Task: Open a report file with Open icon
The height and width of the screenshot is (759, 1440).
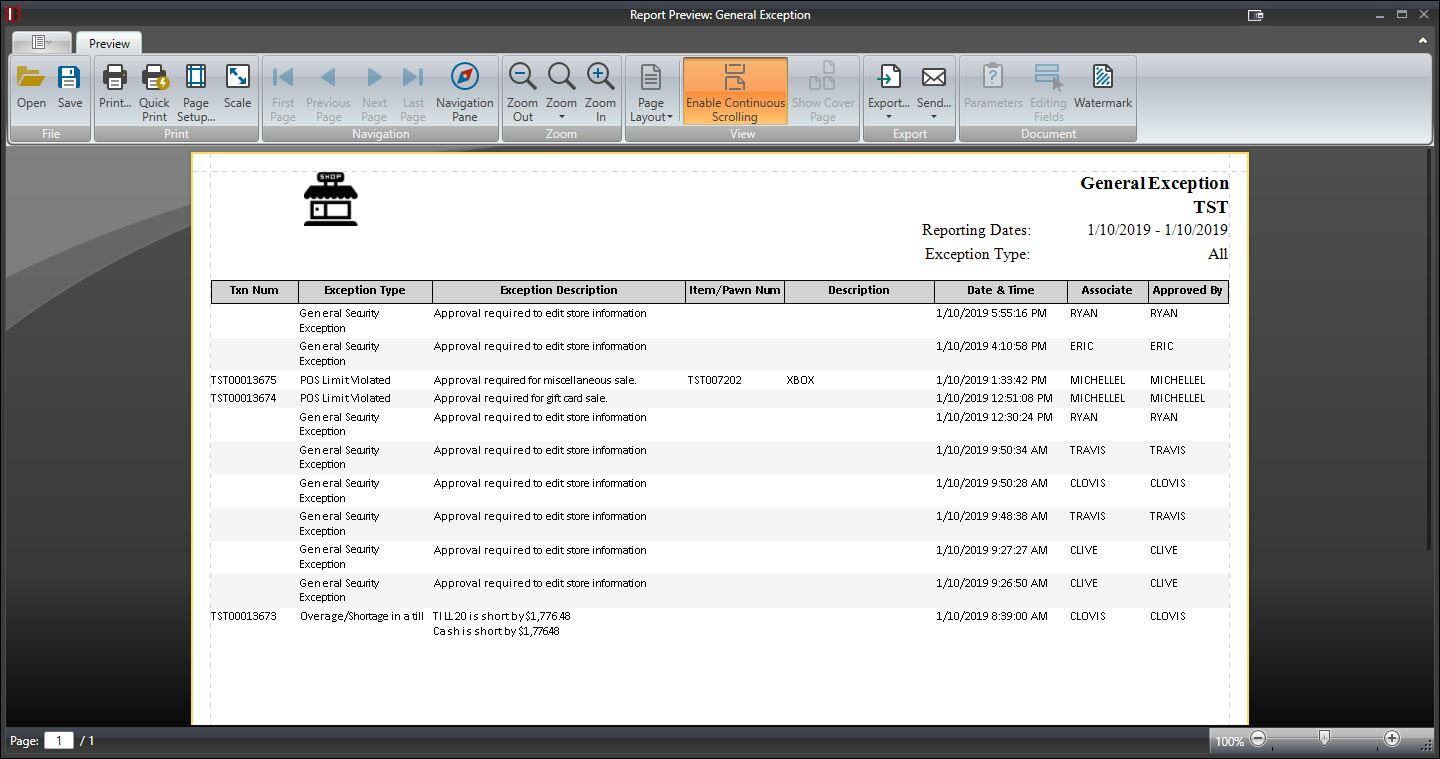Action: coord(31,89)
